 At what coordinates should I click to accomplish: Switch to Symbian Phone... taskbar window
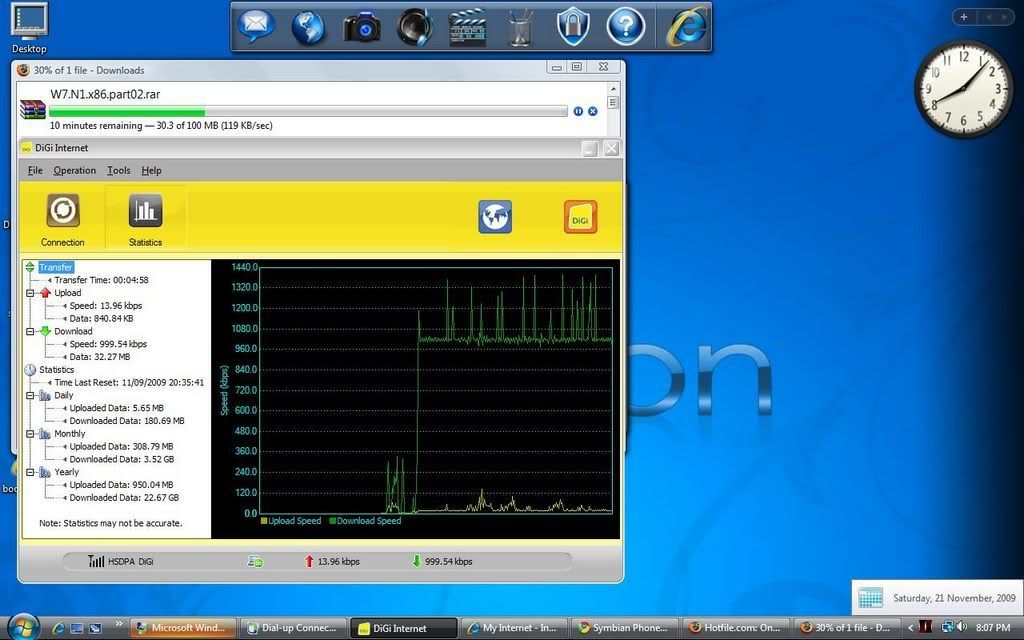point(623,628)
